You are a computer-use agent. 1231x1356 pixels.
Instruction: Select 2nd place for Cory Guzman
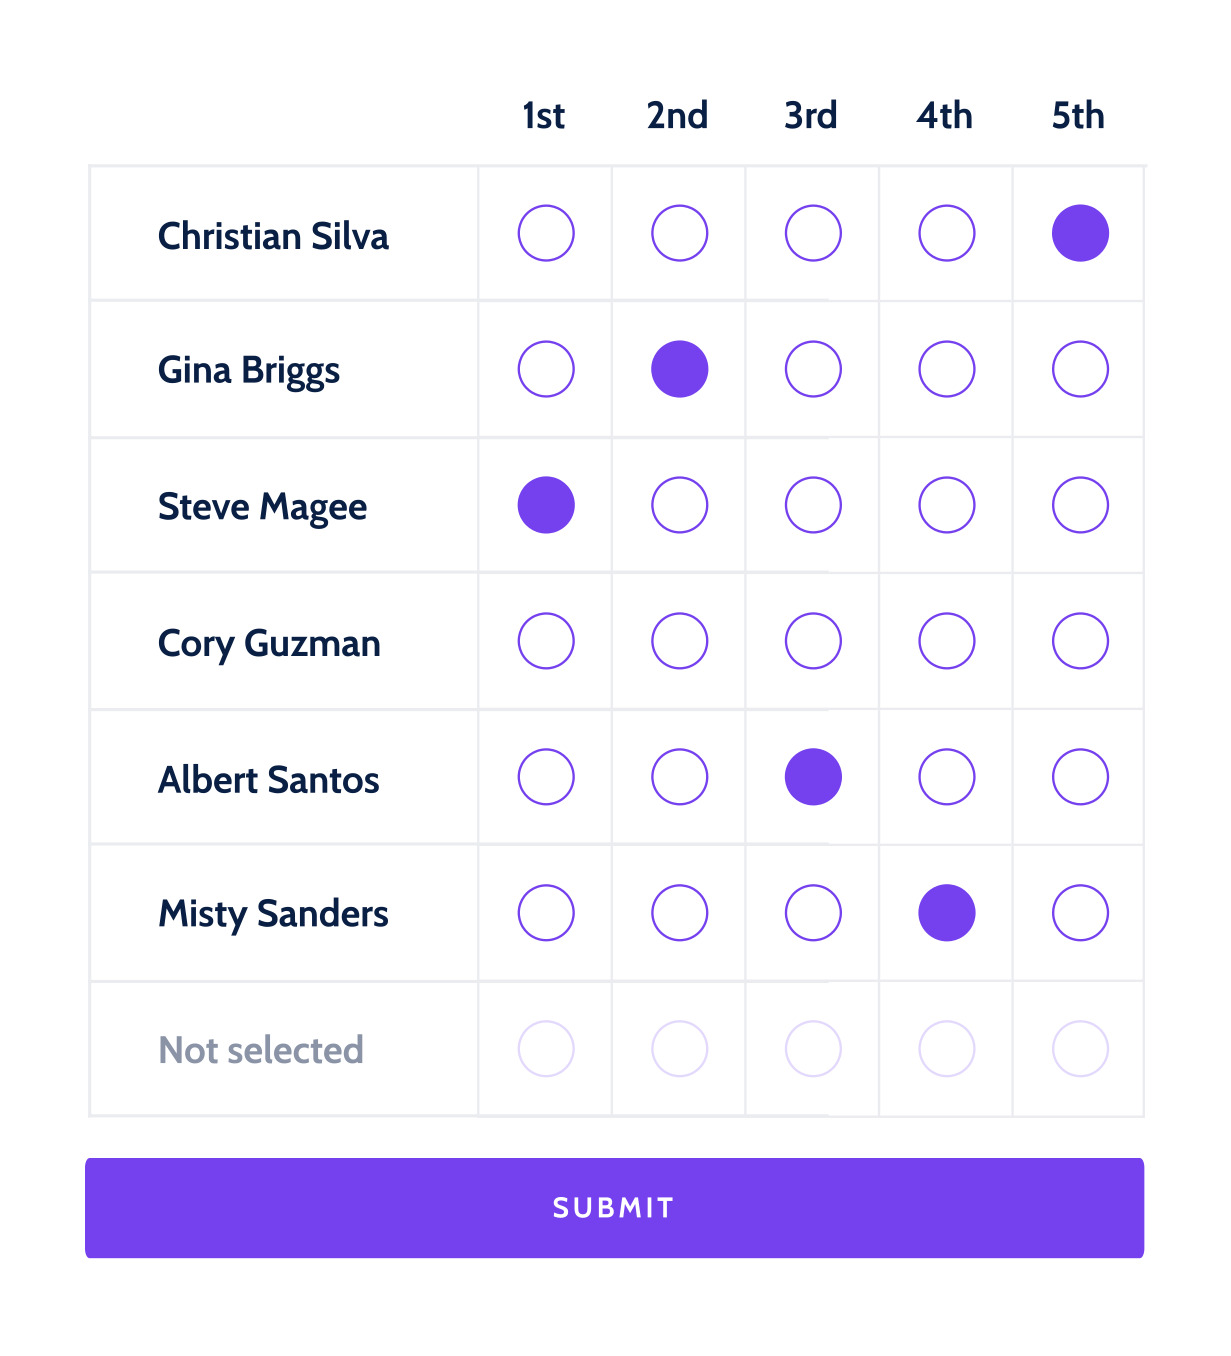680,641
